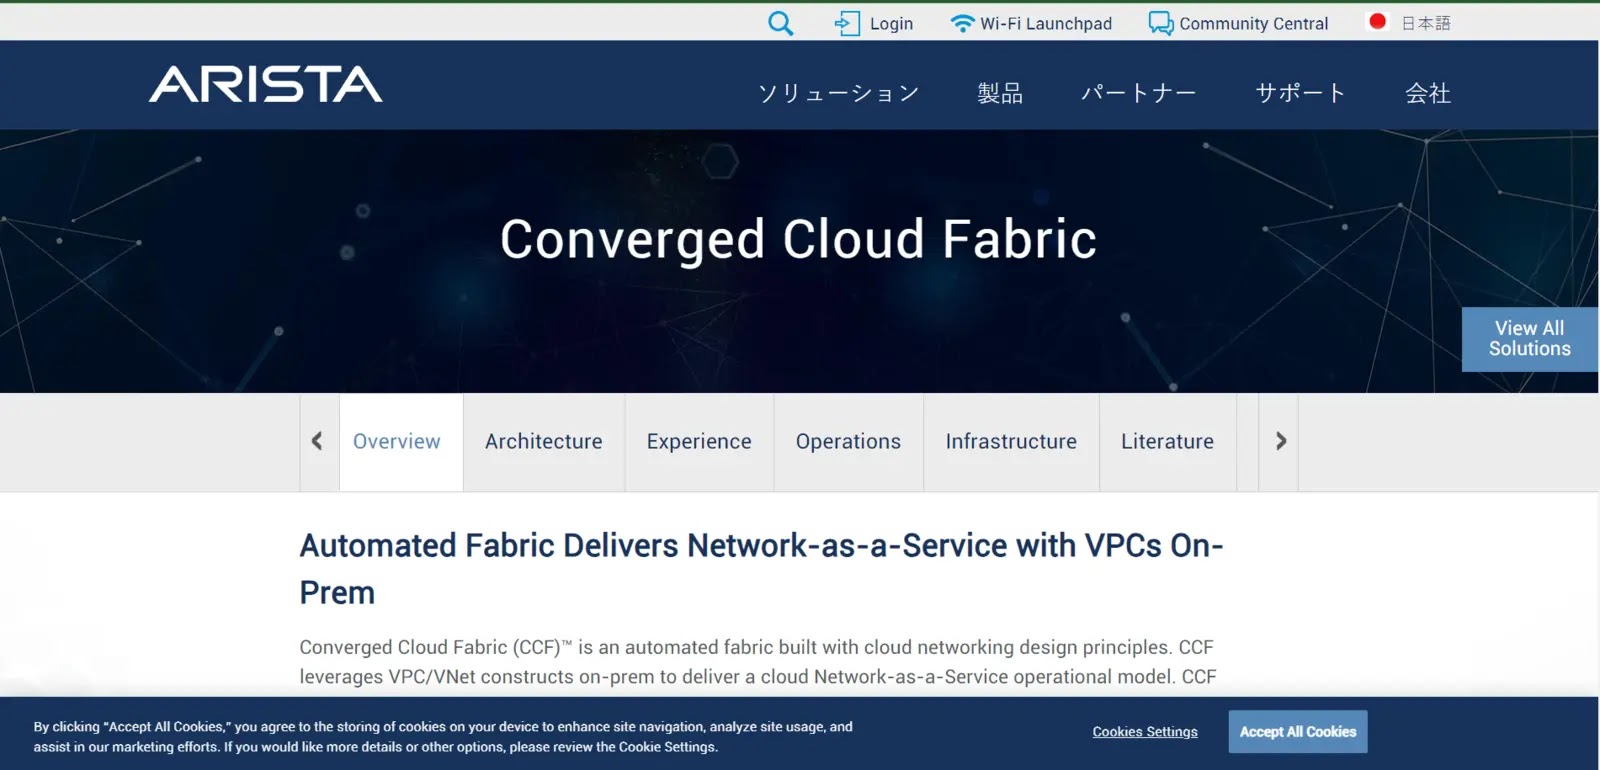The height and width of the screenshot is (770, 1600).
Task: Open the ソリューション menu
Action: point(838,93)
